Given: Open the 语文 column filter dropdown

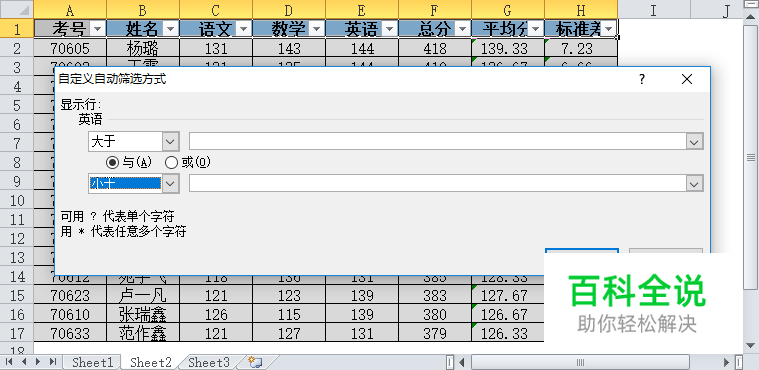Looking at the screenshot, I should pyautogui.click(x=243, y=29).
